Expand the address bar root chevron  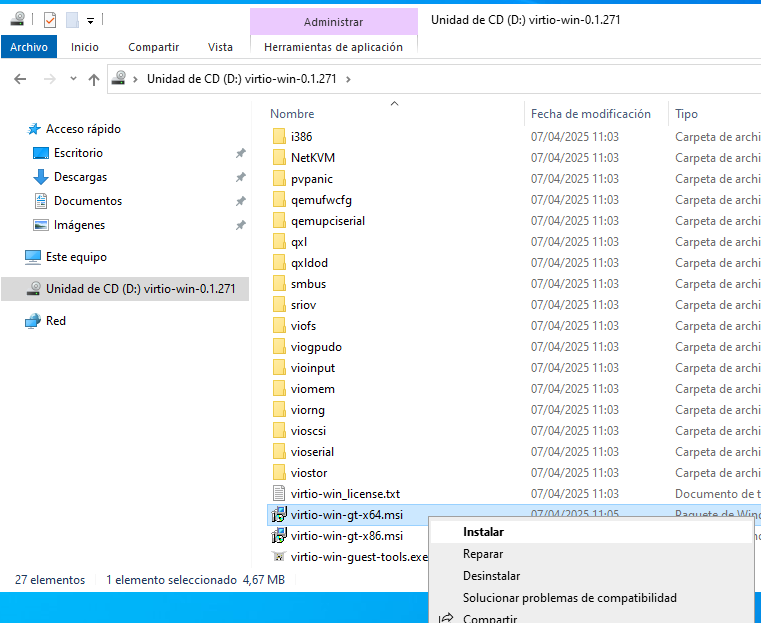pyautogui.click(x=136, y=79)
